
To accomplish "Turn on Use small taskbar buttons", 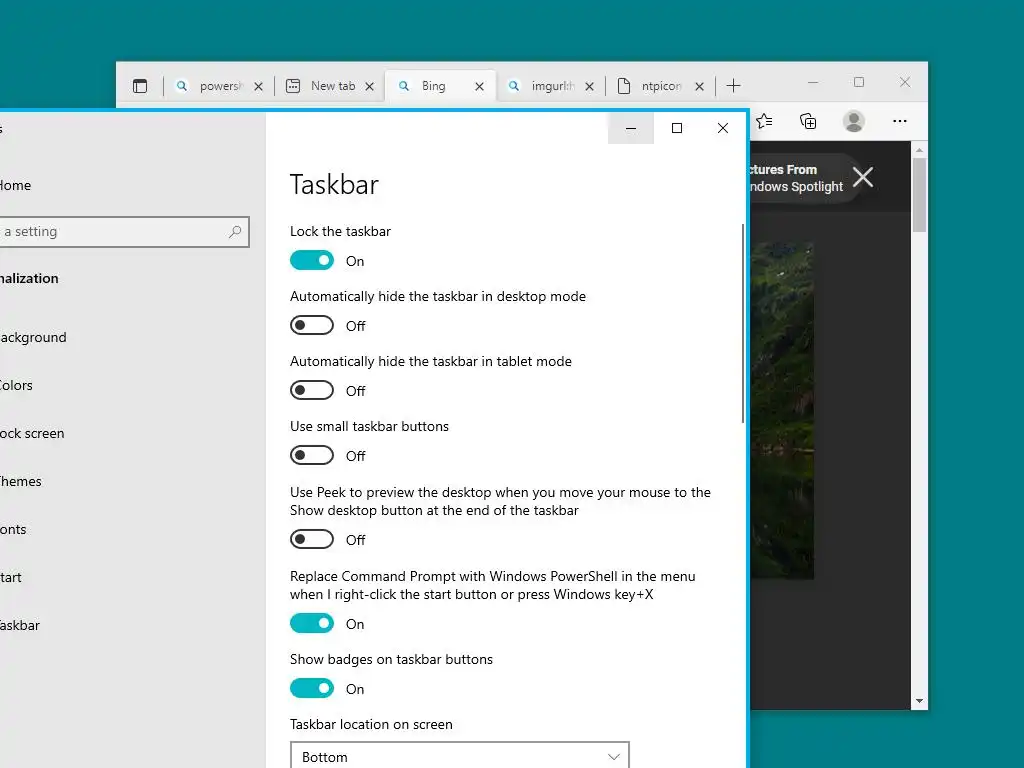I will [312, 455].
